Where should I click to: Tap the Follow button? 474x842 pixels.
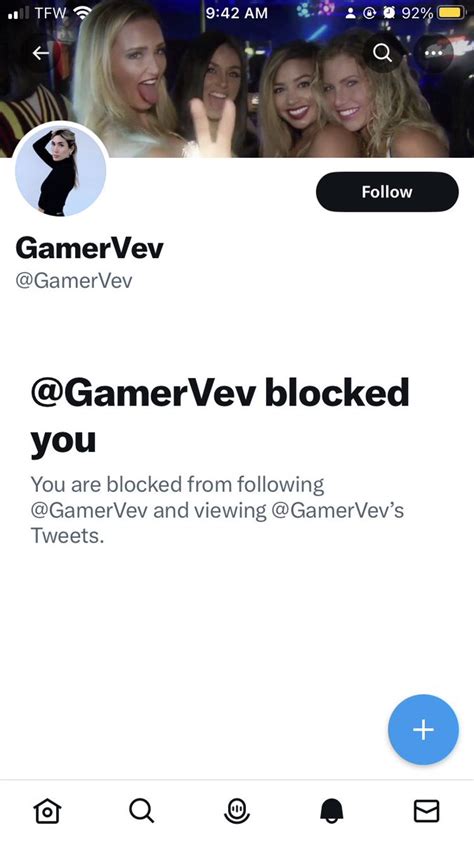click(387, 192)
